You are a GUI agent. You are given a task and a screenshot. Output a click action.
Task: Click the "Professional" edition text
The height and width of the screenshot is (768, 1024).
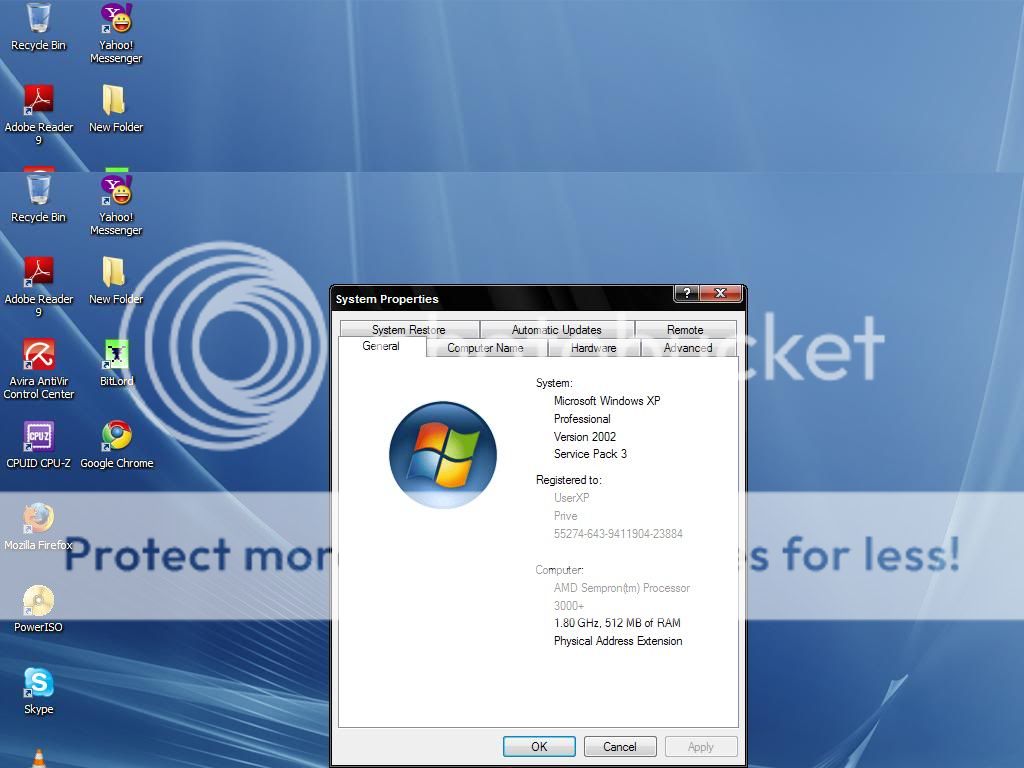[582, 419]
